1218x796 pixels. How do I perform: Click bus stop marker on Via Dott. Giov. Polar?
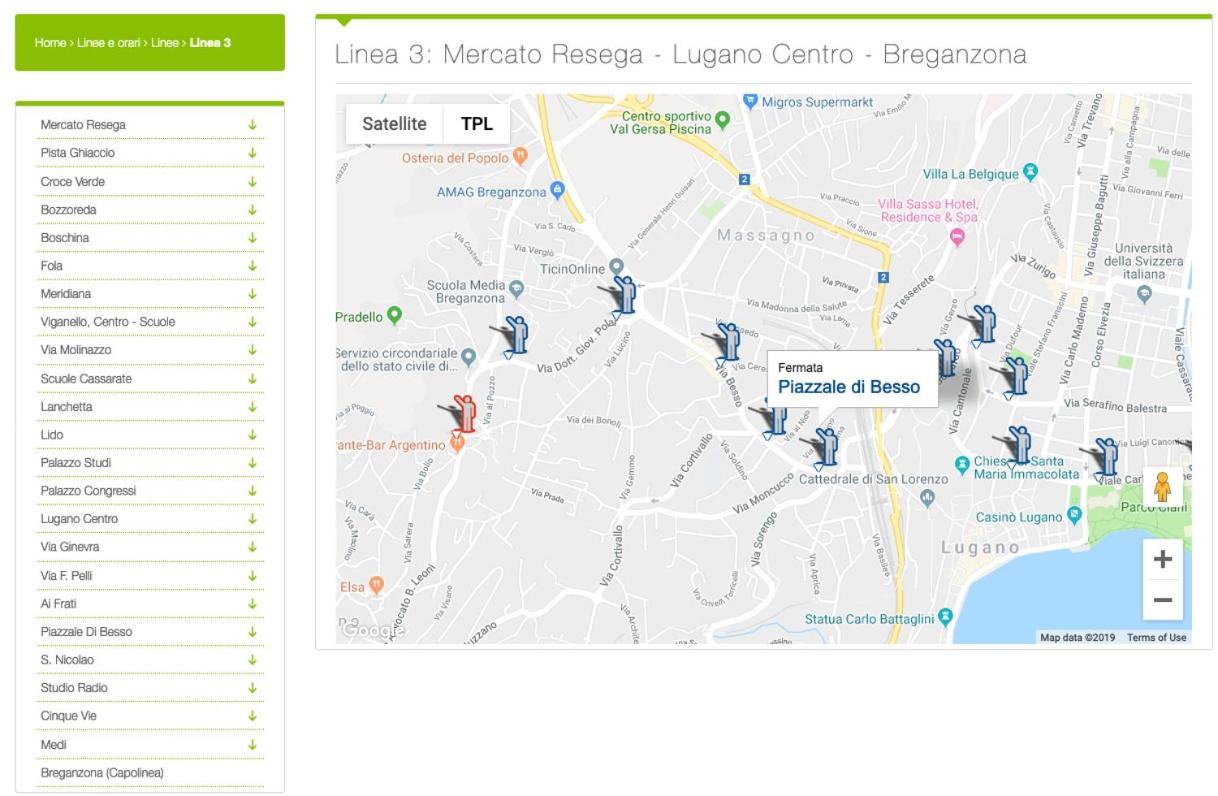click(x=513, y=336)
